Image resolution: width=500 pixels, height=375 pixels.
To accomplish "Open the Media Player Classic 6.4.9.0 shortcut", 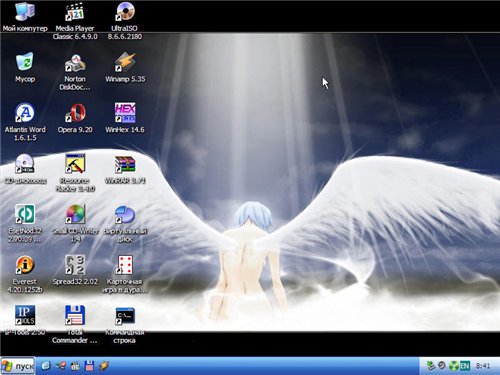I will point(75,12).
